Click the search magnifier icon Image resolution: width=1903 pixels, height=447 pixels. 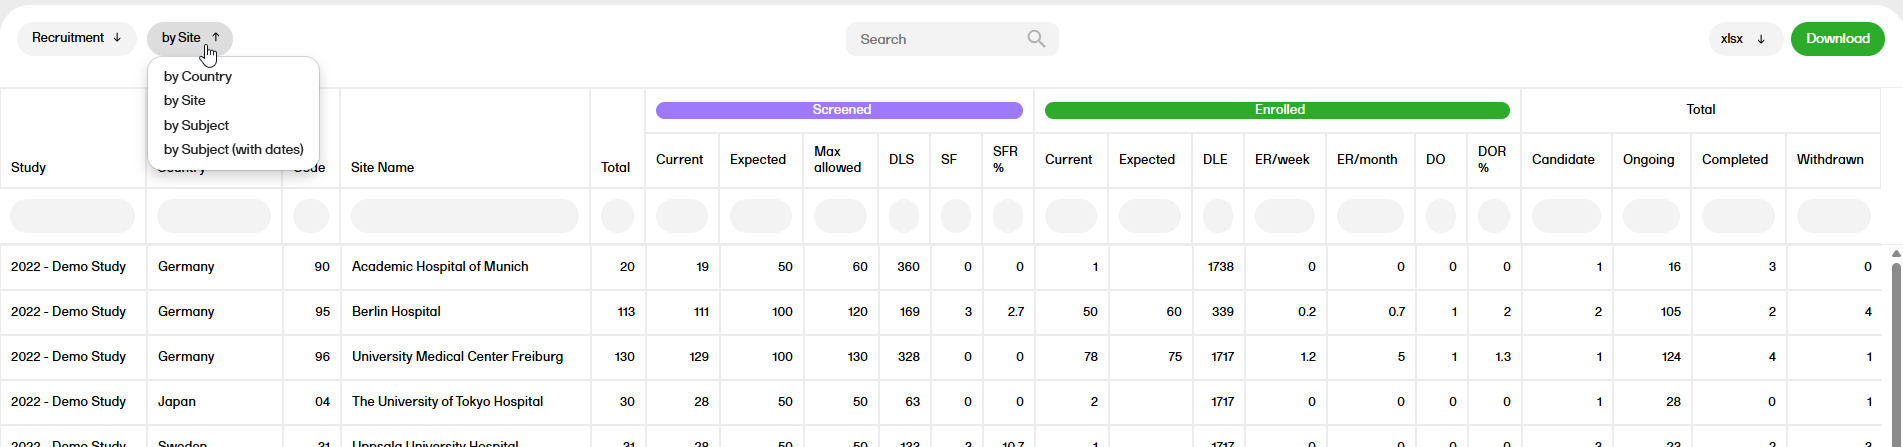(x=1036, y=39)
